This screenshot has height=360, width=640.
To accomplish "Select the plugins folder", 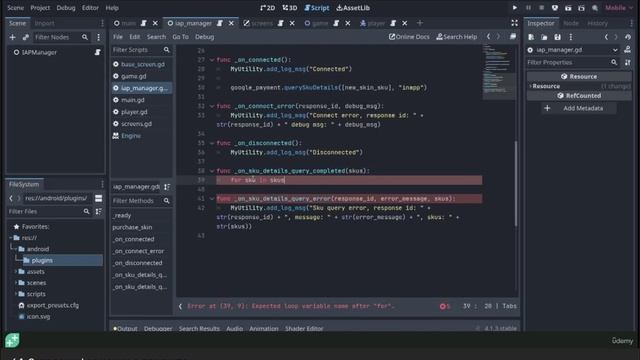I will [42, 260].
